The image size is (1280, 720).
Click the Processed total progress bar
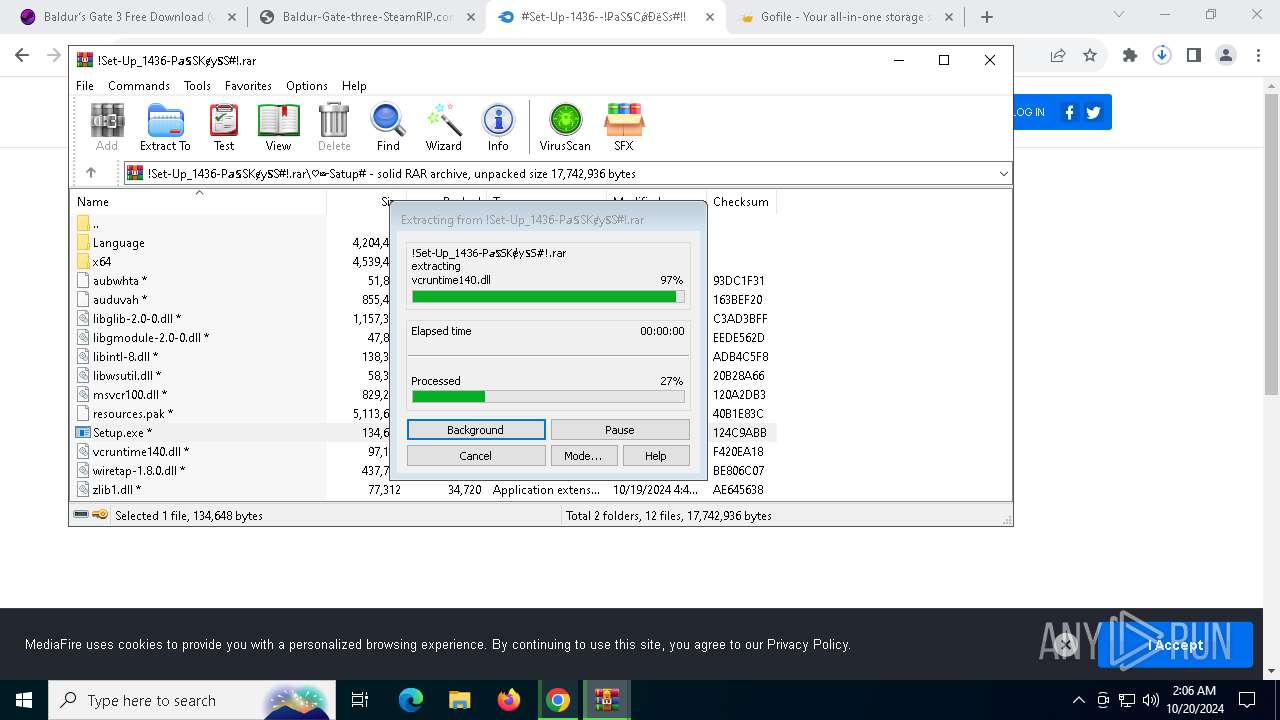click(x=548, y=397)
